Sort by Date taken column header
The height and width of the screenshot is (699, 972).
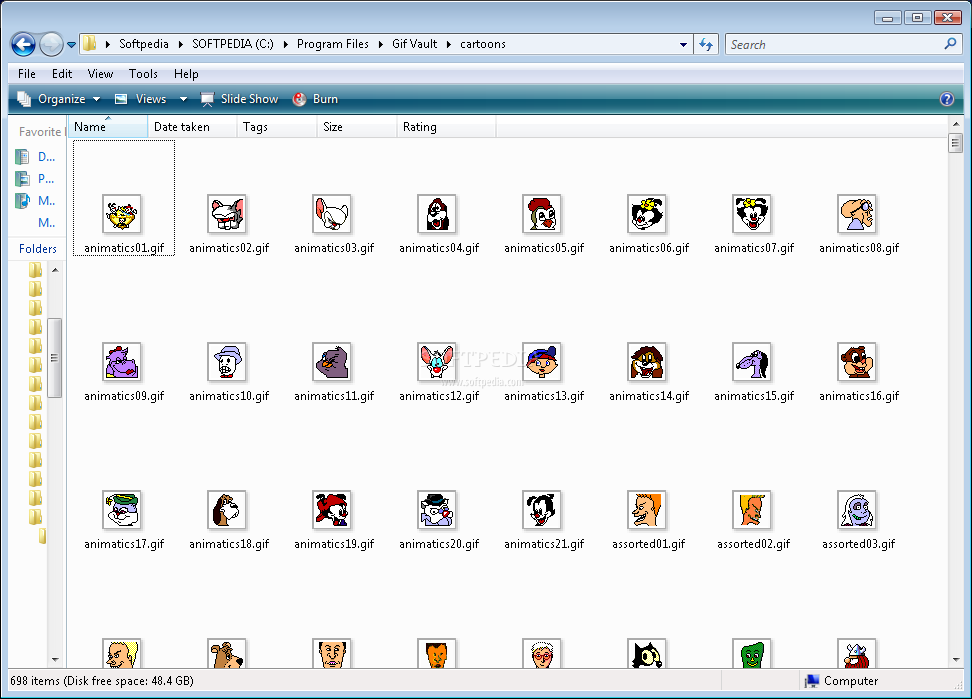click(x=192, y=127)
